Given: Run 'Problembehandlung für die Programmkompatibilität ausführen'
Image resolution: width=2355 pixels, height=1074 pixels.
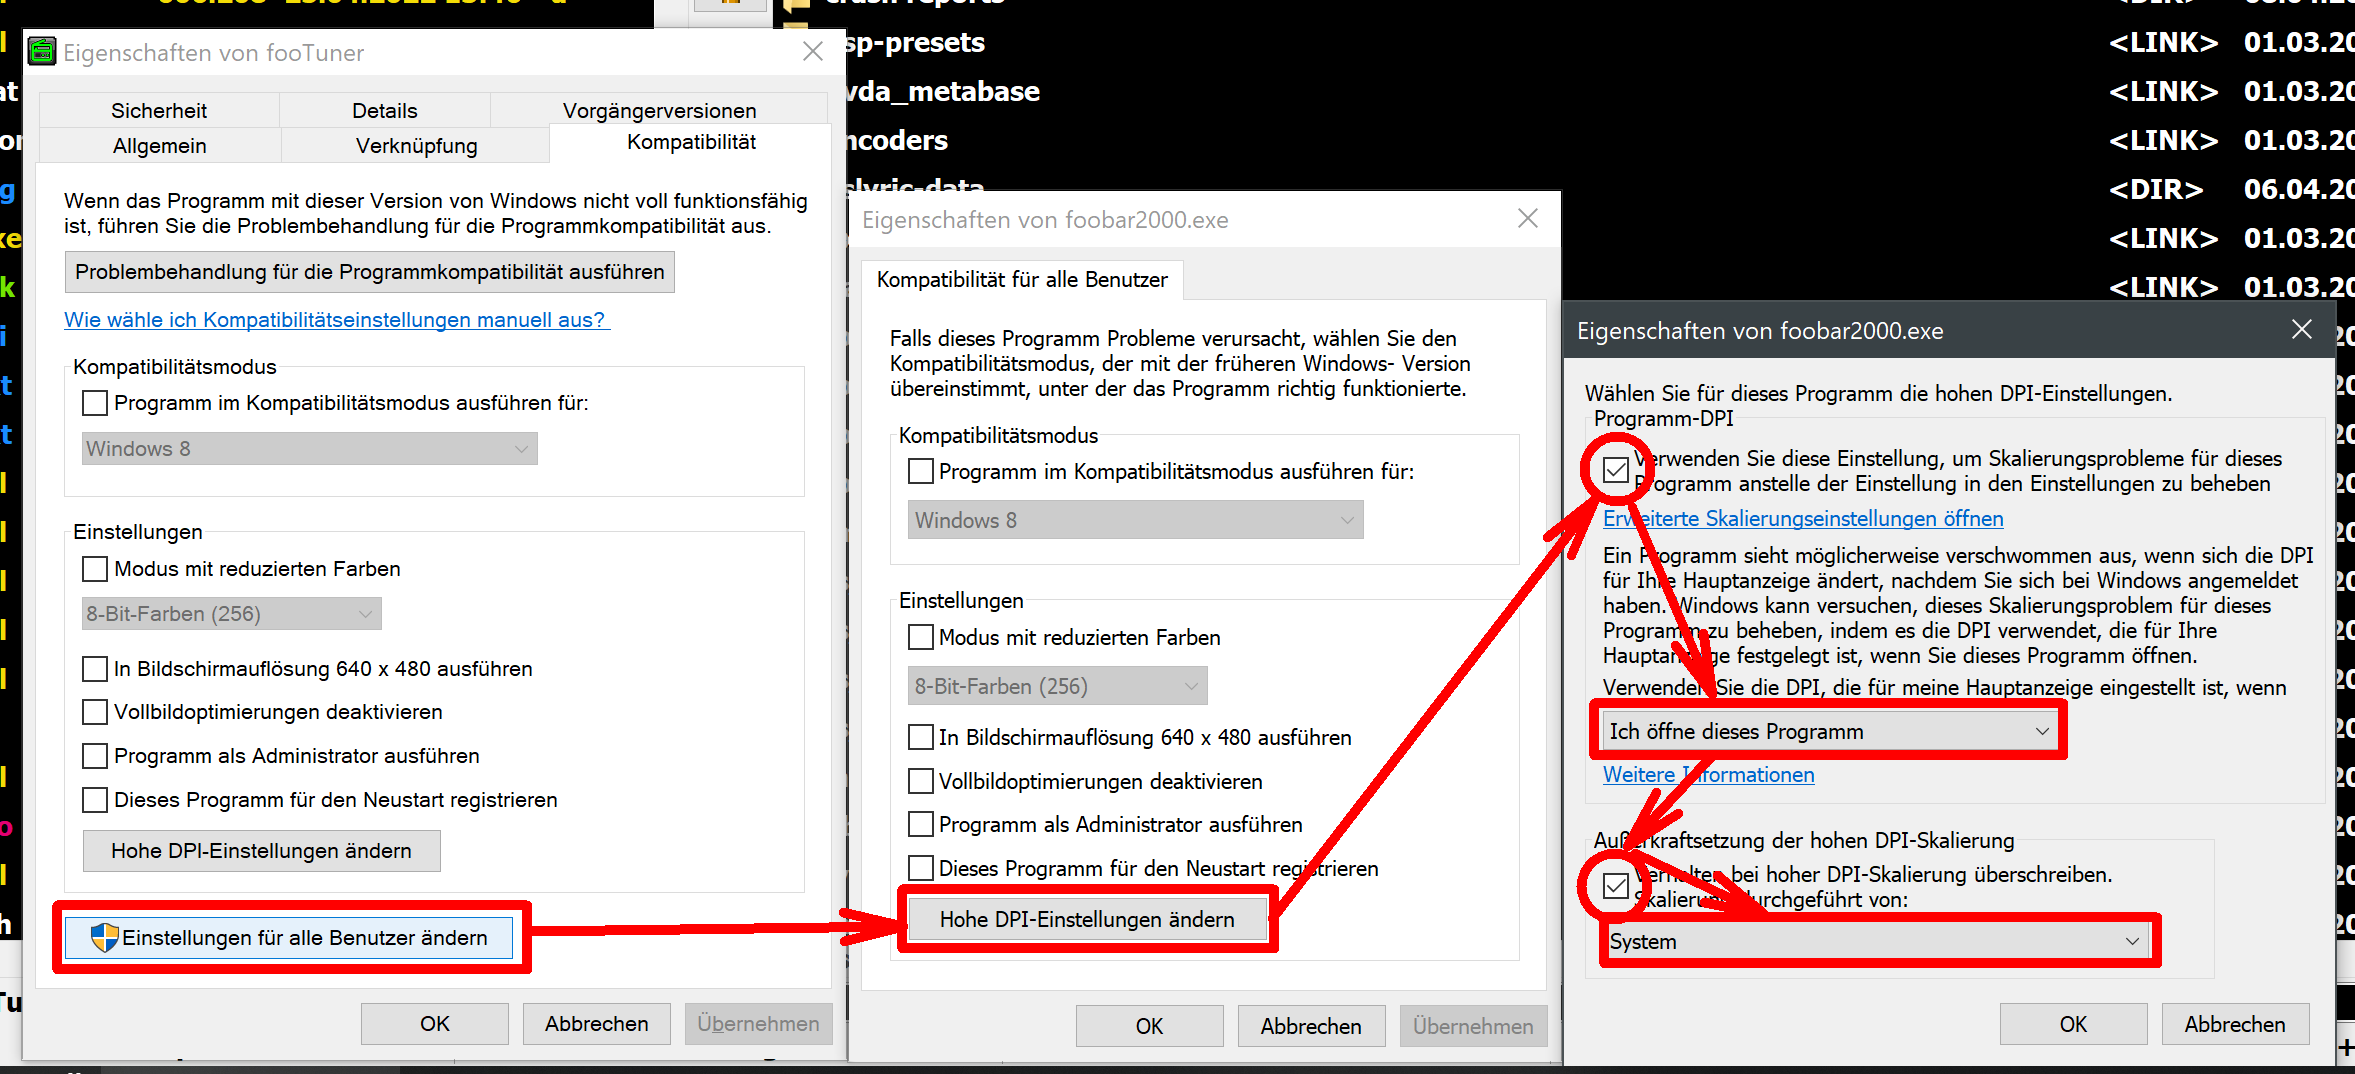Looking at the screenshot, I should click(x=370, y=272).
